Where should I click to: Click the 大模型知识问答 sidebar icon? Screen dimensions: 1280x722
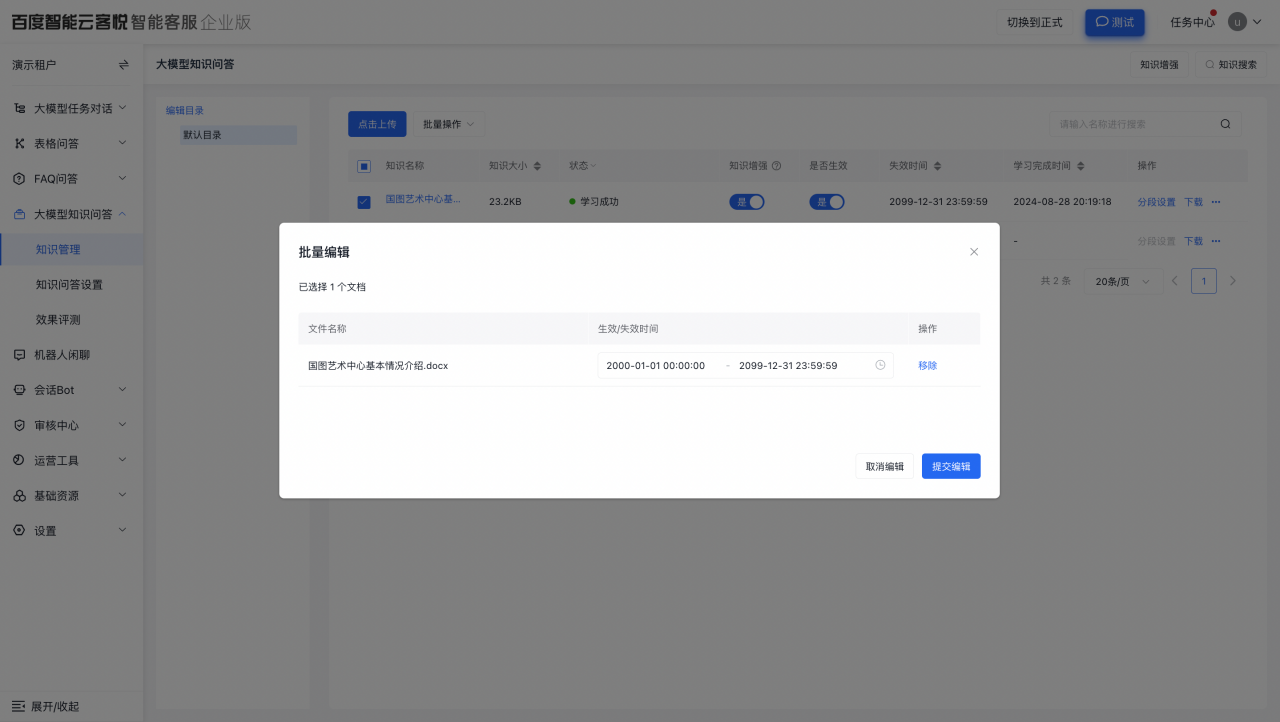(19, 214)
